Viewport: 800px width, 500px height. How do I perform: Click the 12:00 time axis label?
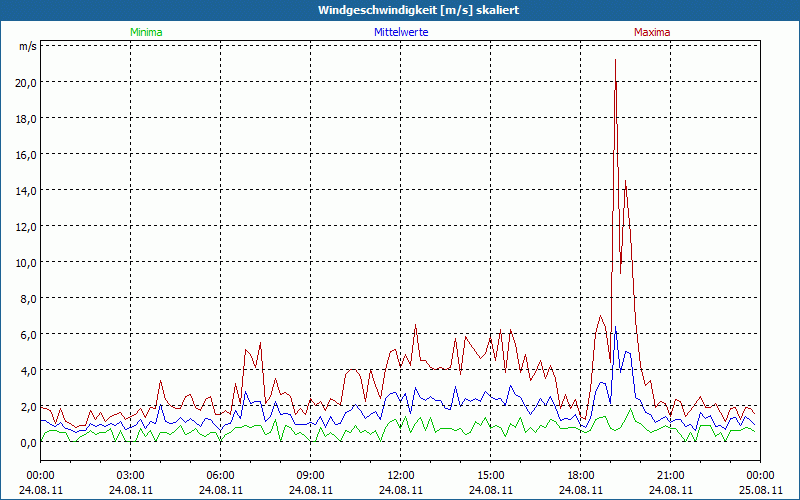(401, 476)
